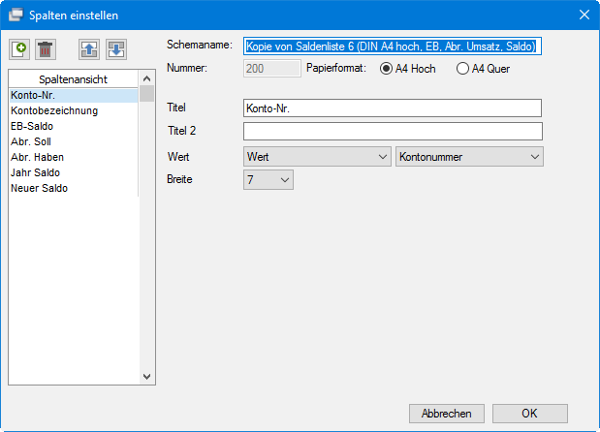Close the Spalten einstellen dialog
600x432 pixels.
pyautogui.click(x=584, y=15)
